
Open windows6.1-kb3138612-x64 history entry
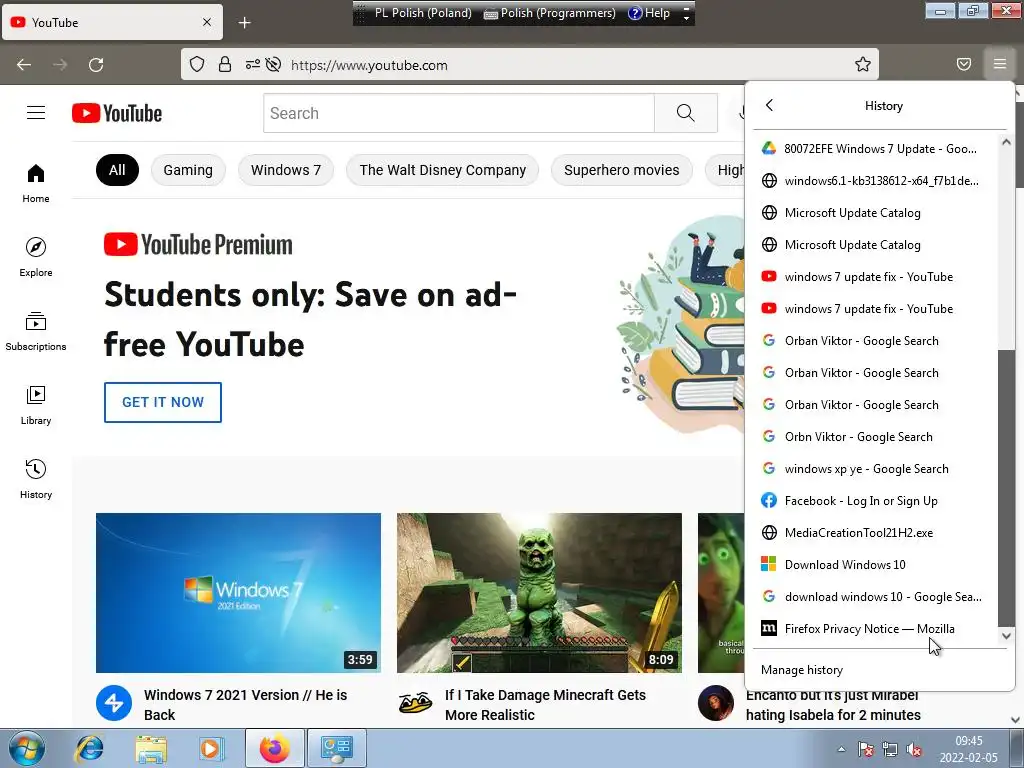875,180
